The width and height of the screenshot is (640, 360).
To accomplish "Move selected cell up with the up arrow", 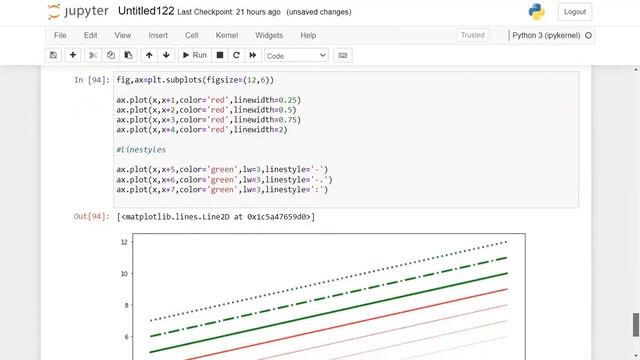I will pos(149,55).
